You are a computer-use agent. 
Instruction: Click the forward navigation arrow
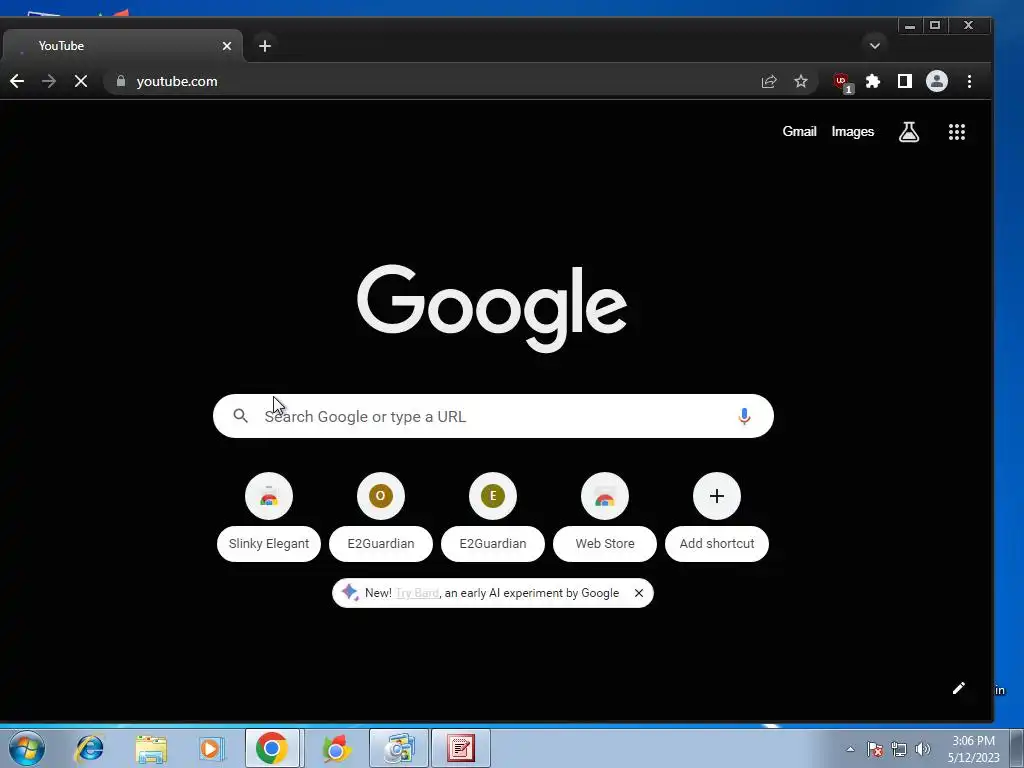point(49,82)
